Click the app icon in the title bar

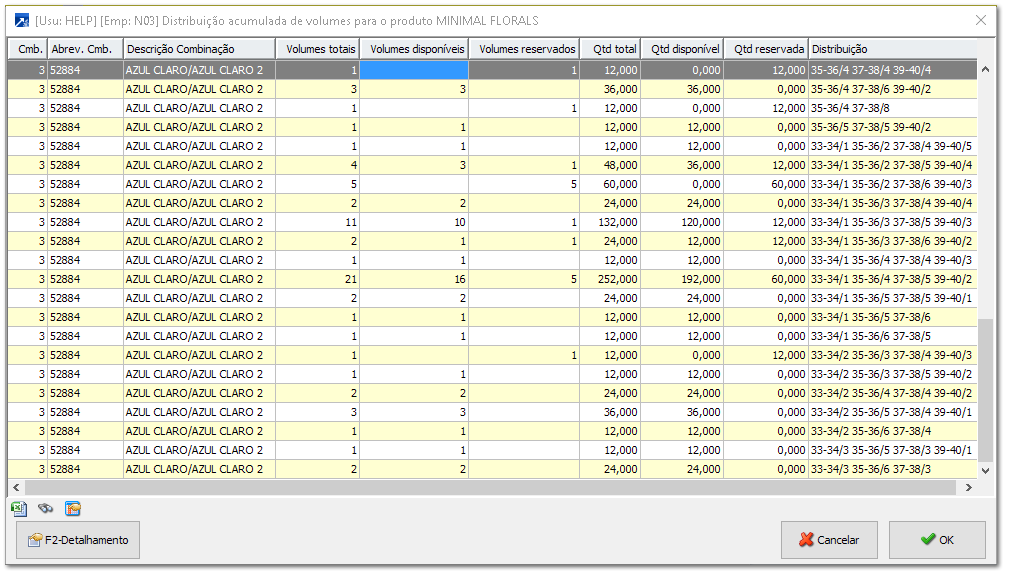tap(21, 21)
